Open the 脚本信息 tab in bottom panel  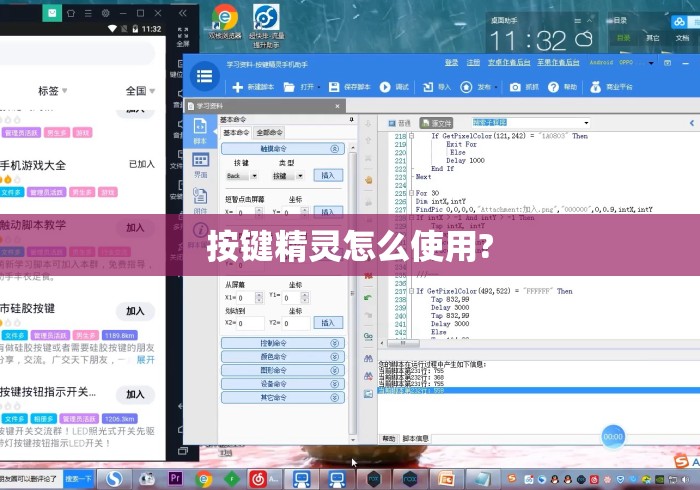point(415,439)
